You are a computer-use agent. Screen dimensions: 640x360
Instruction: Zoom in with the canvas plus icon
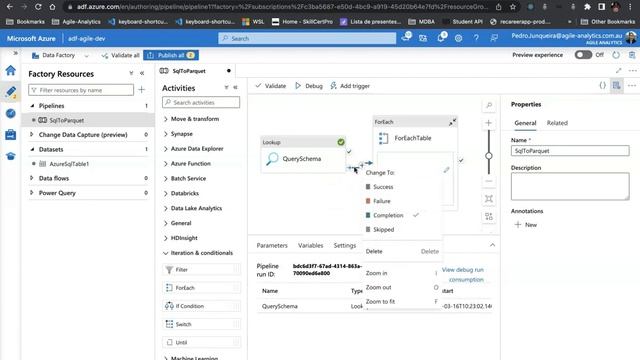(x=489, y=123)
